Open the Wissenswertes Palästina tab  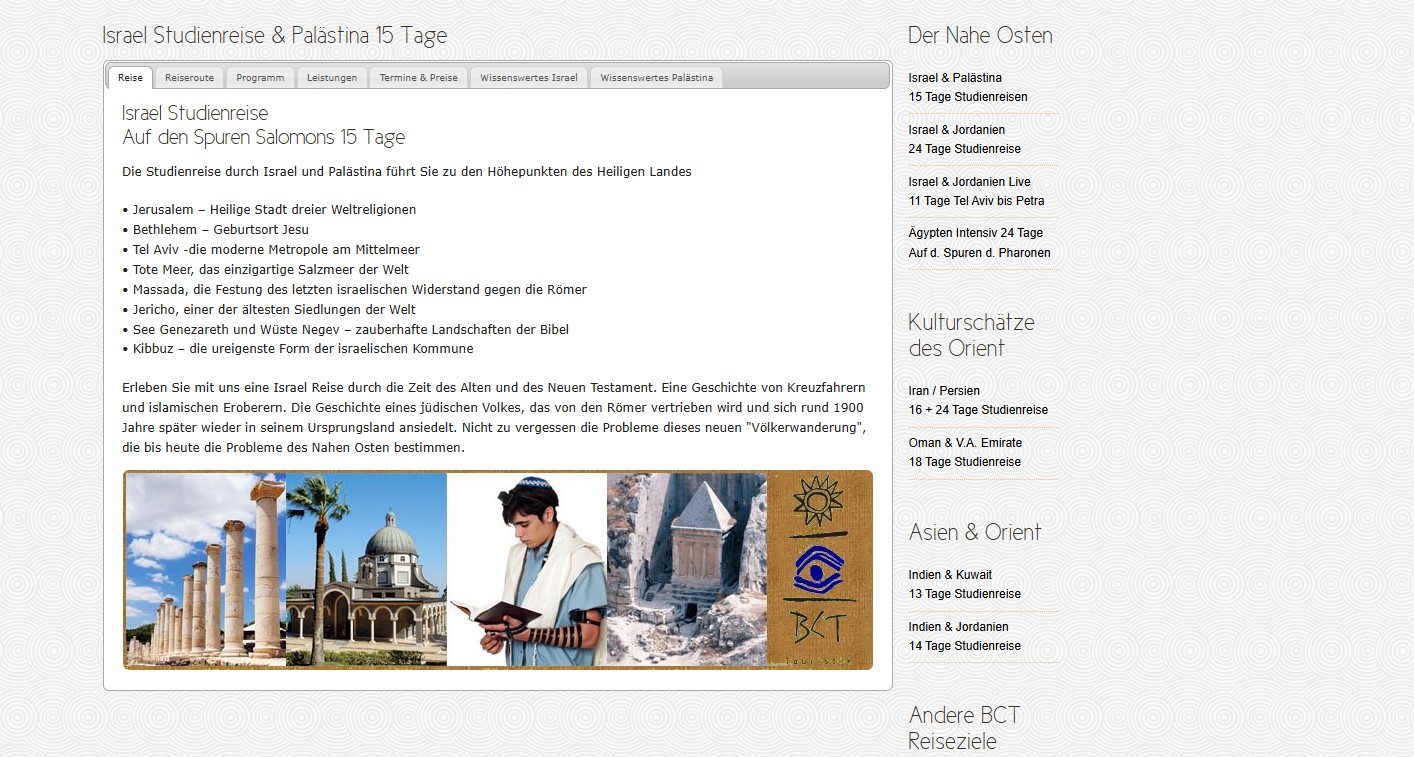[x=656, y=78]
